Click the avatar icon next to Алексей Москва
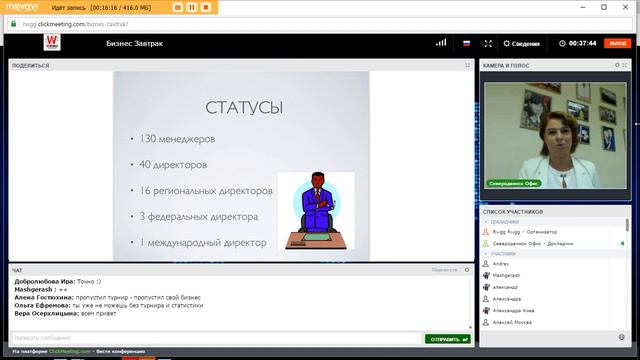The image size is (640, 360). [x=486, y=322]
